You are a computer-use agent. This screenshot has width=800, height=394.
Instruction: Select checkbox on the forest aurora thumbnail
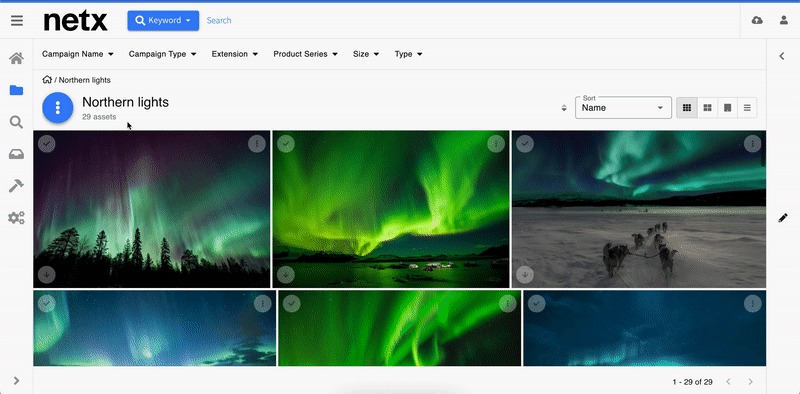tap(46, 144)
